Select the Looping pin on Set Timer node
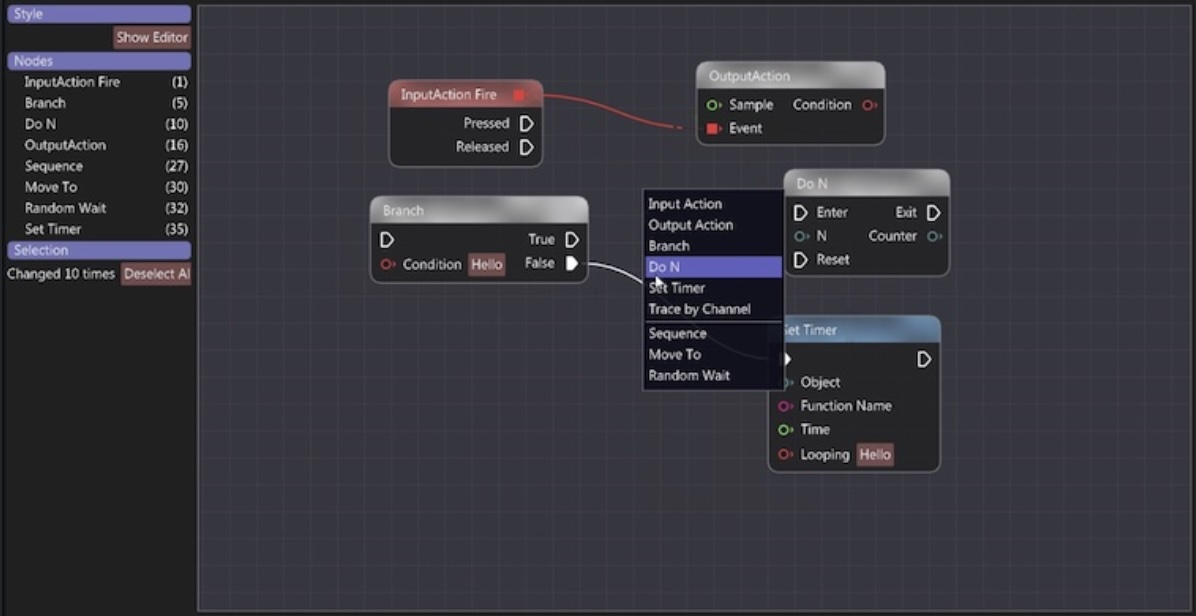The width and height of the screenshot is (1196, 616). pos(789,454)
